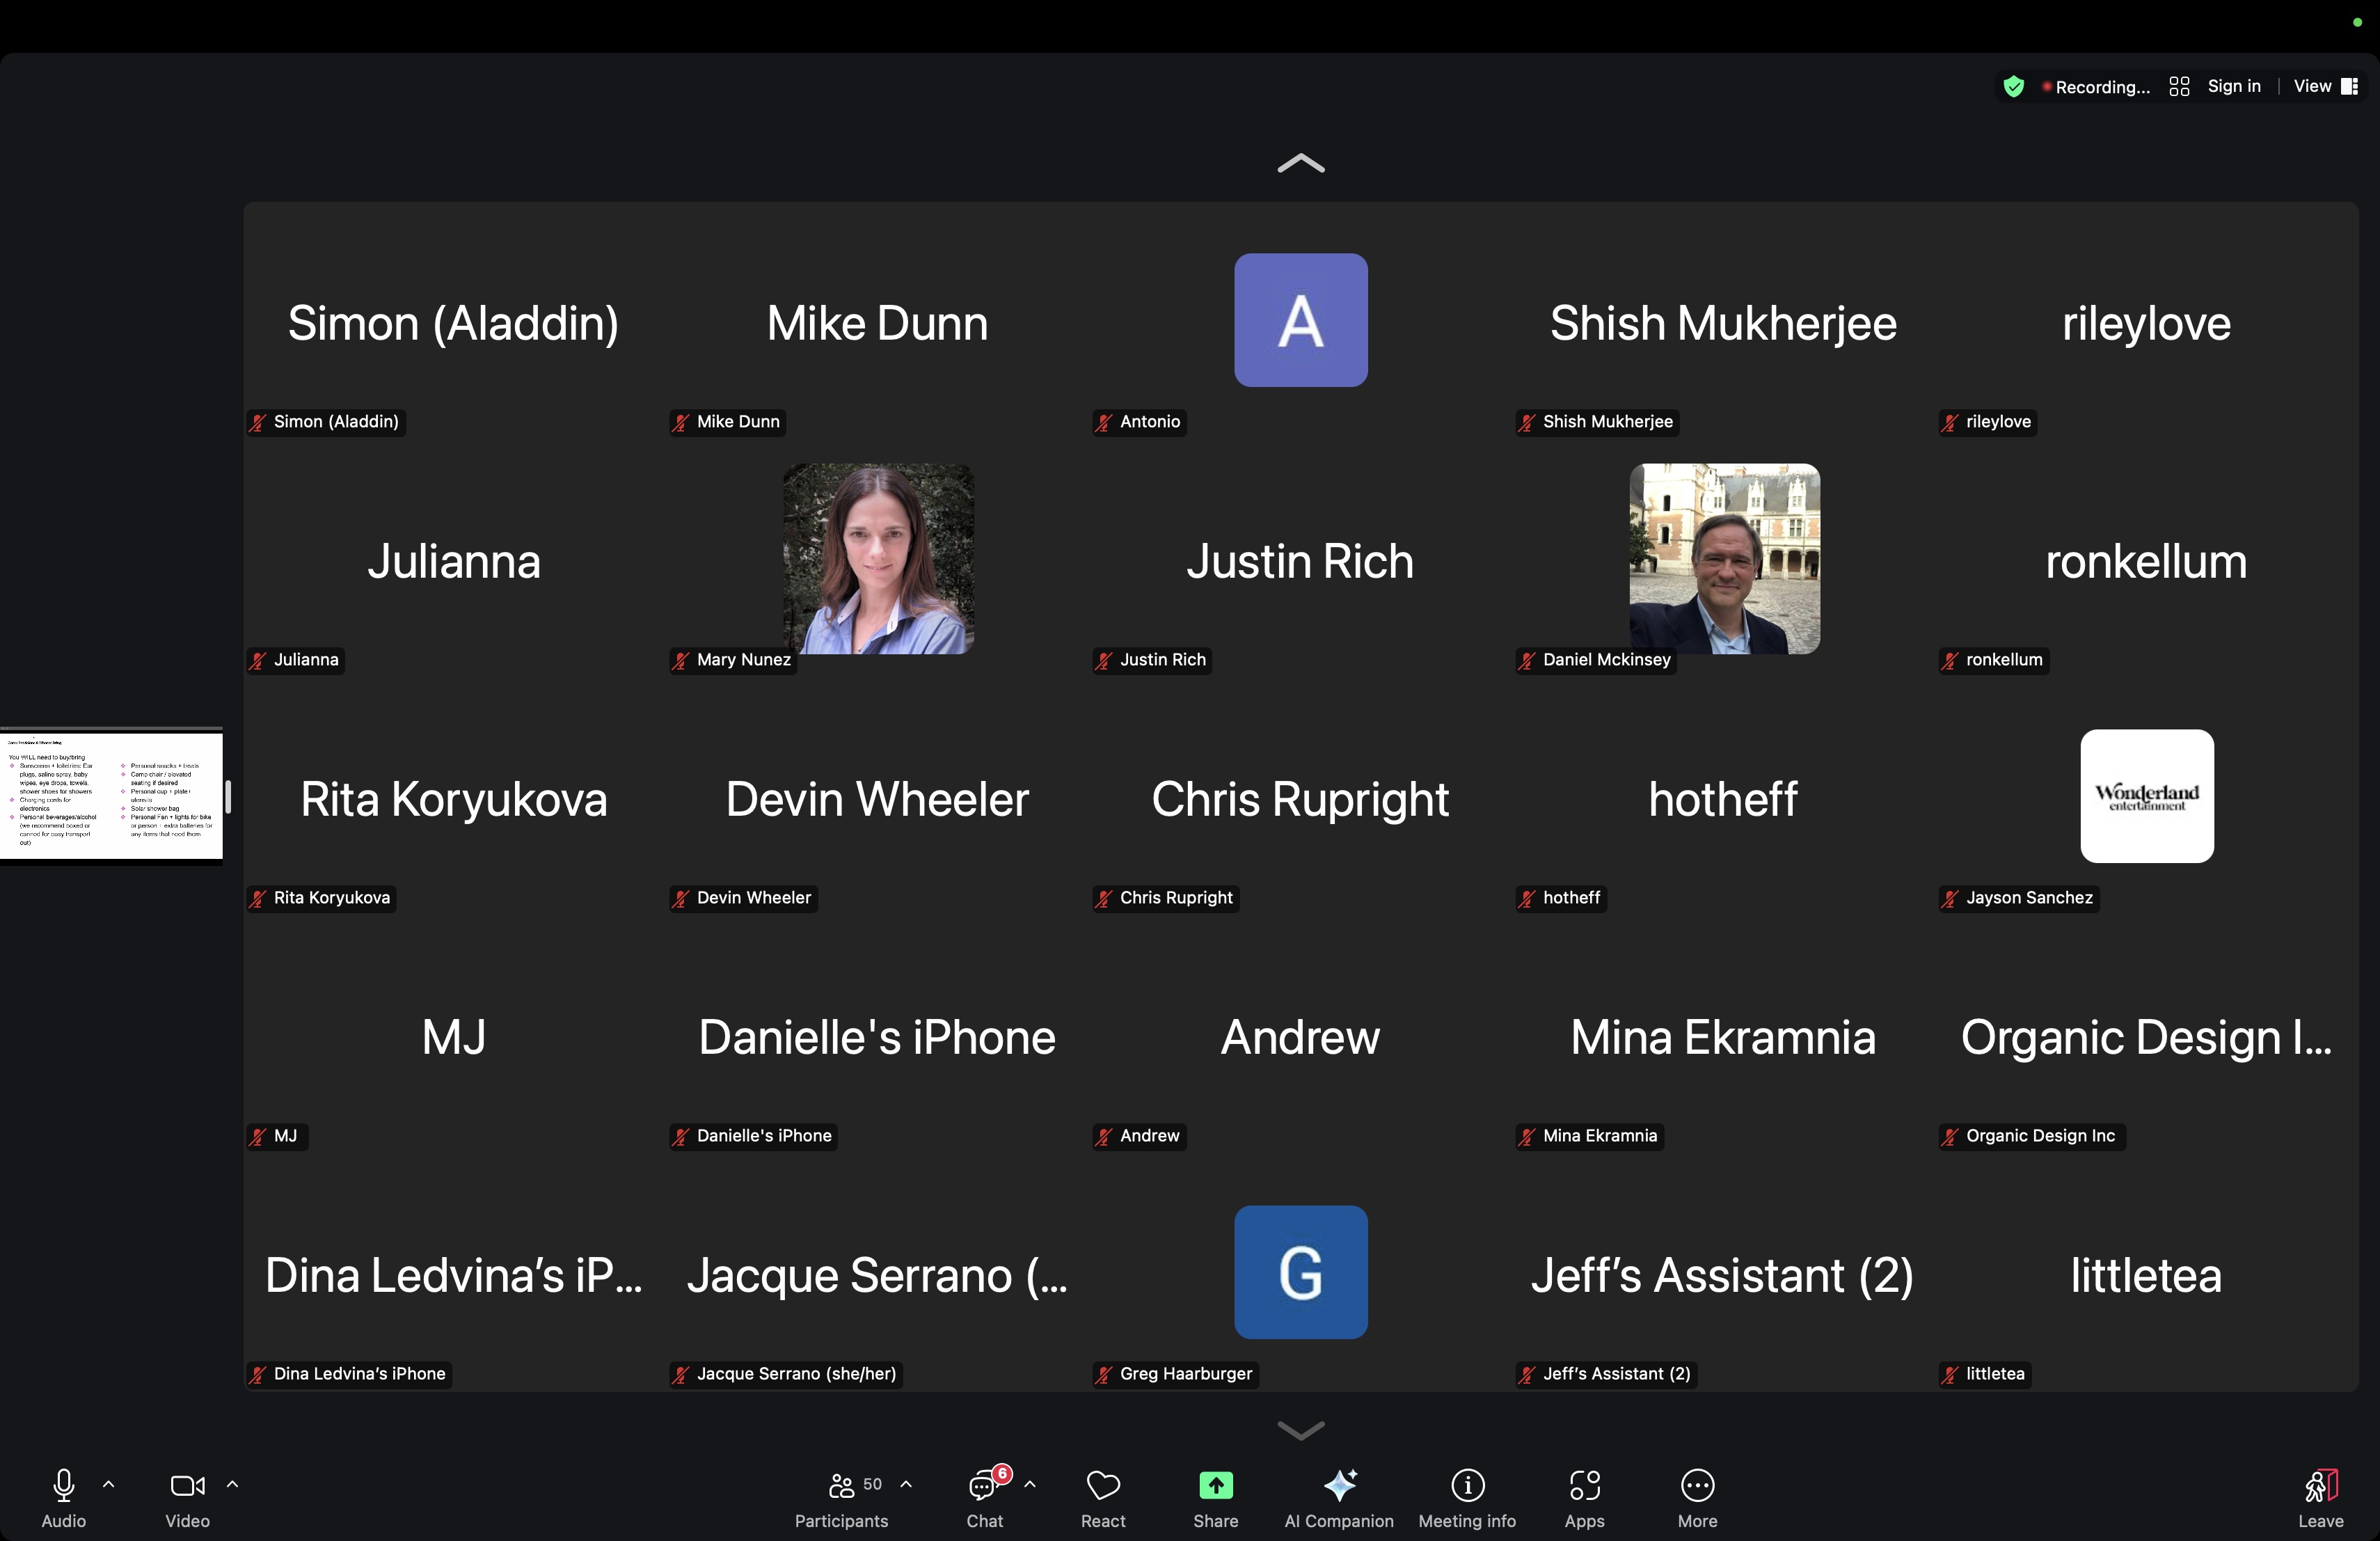Viewport: 2380px width, 1541px height.
Task: Click the green encryption shield icon
Action: point(2013,87)
